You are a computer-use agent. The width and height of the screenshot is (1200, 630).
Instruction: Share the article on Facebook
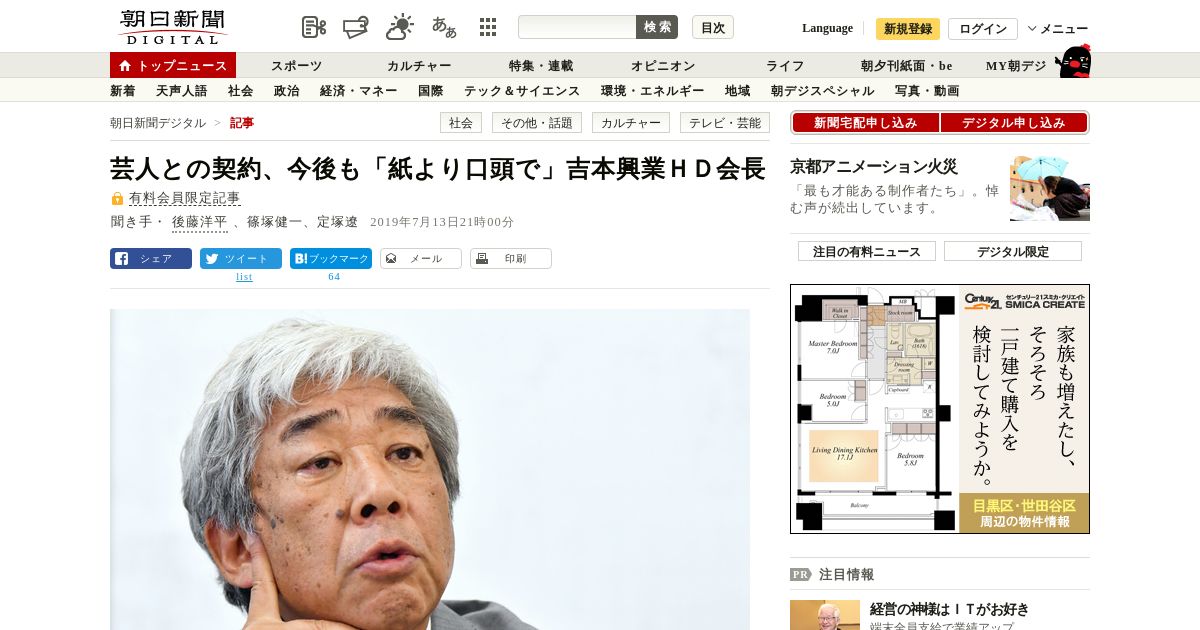[x=151, y=258]
